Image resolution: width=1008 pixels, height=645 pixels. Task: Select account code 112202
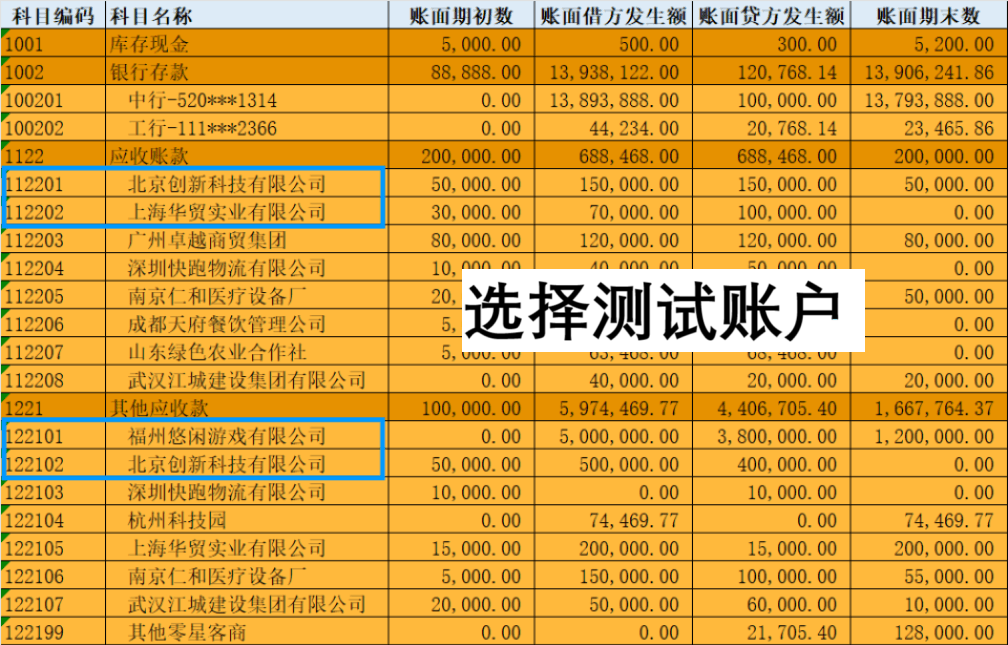tap(53, 212)
